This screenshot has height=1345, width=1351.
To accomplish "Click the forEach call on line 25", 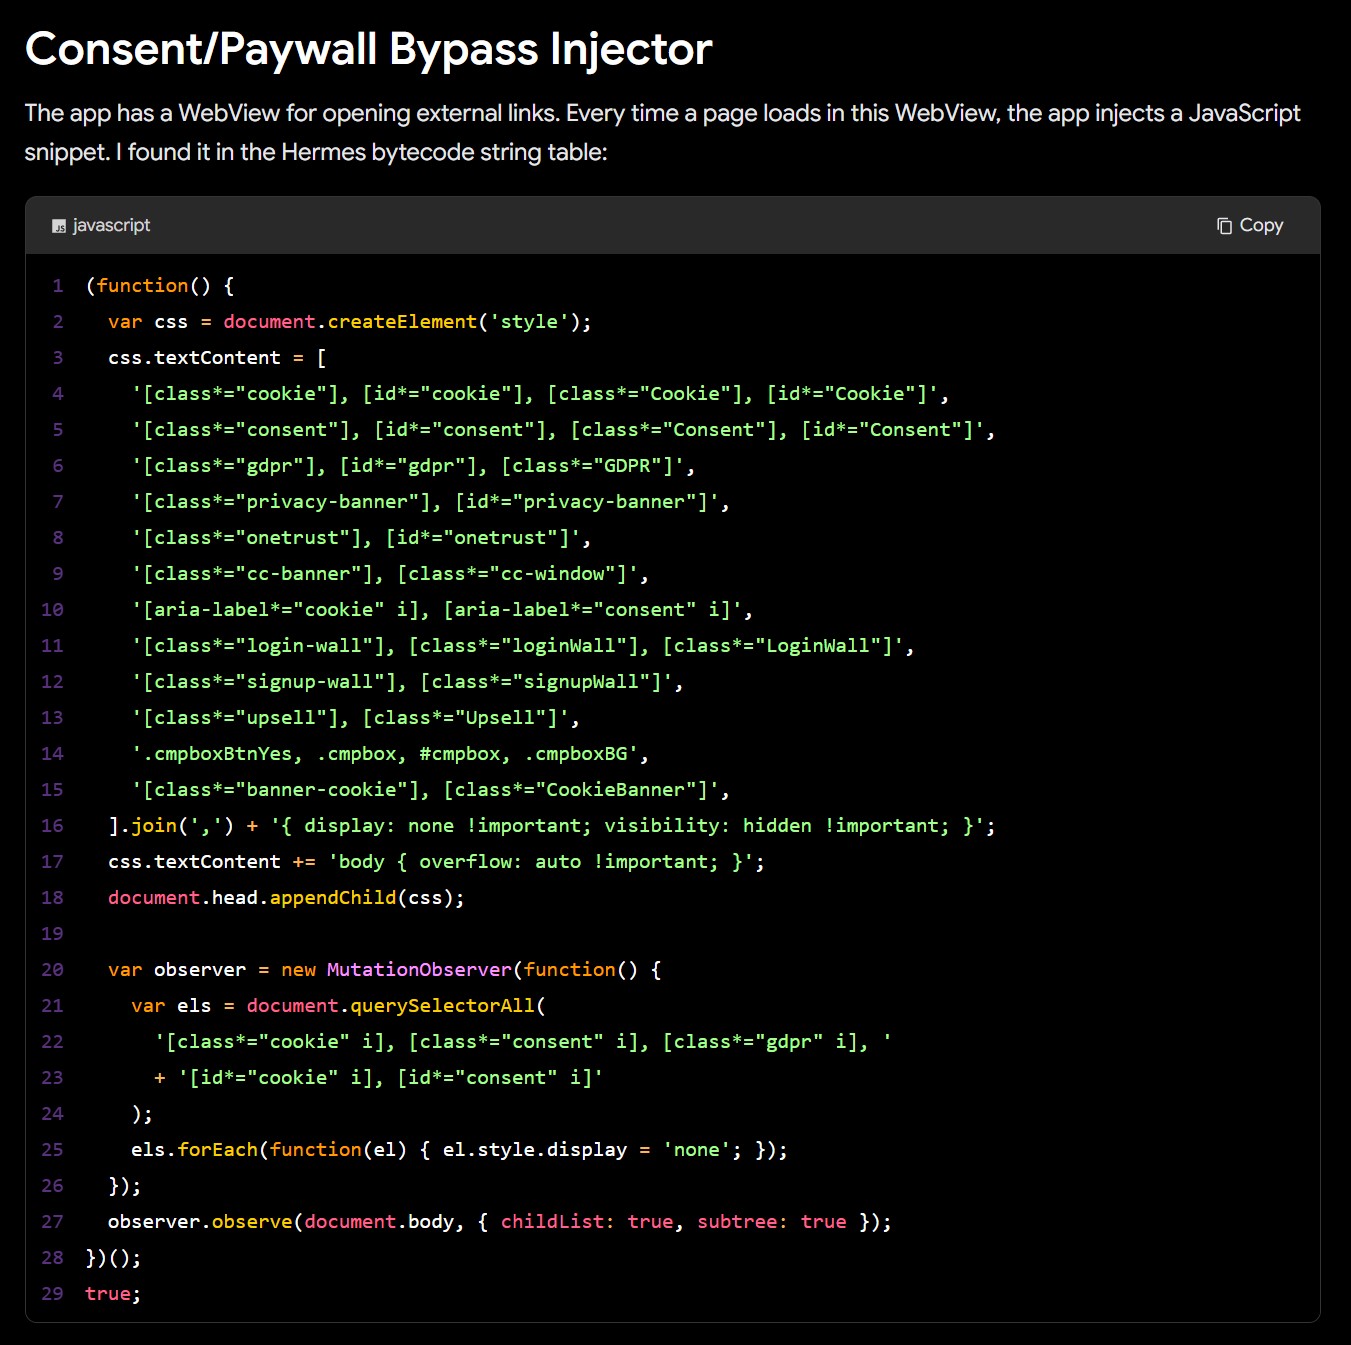I will [217, 1150].
